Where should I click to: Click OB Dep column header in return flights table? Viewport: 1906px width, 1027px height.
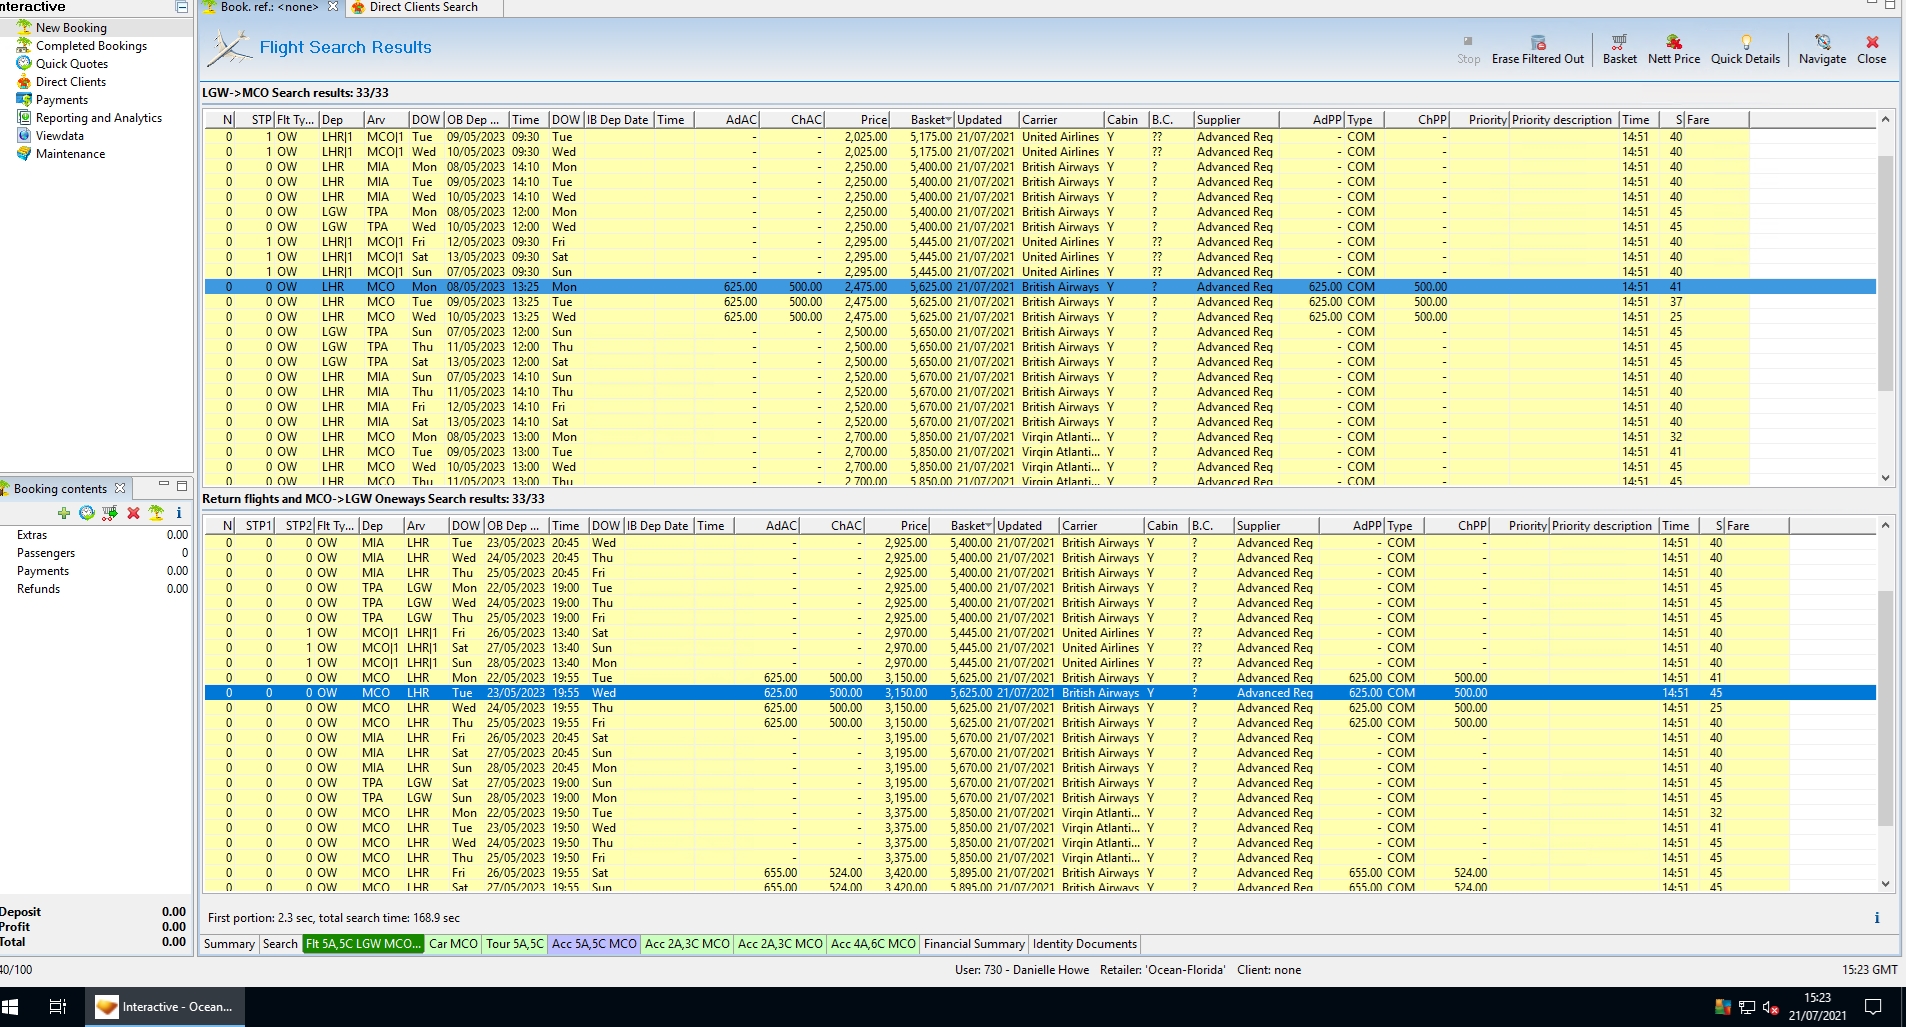pyautogui.click(x=516, y=526)
